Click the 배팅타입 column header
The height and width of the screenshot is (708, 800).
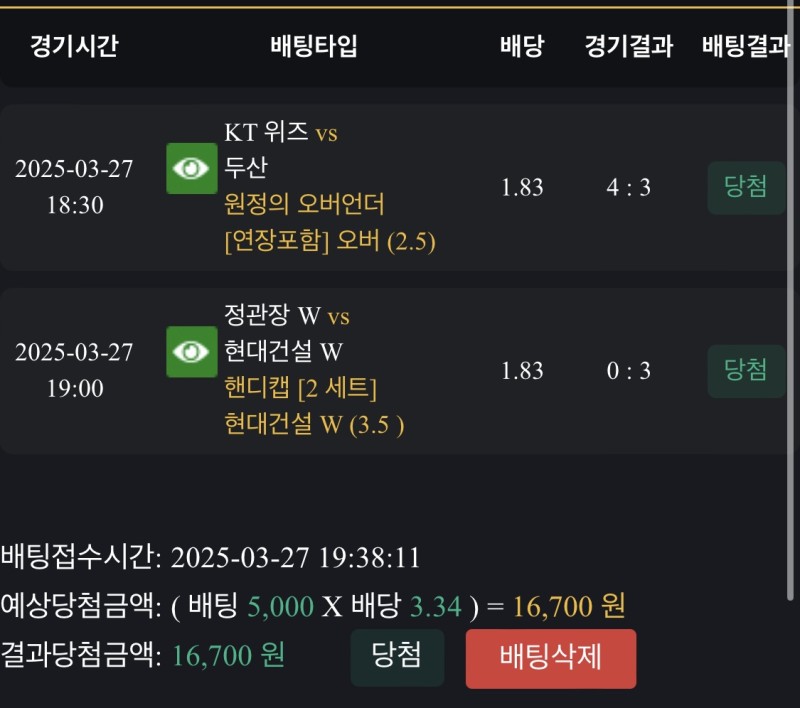314,46
